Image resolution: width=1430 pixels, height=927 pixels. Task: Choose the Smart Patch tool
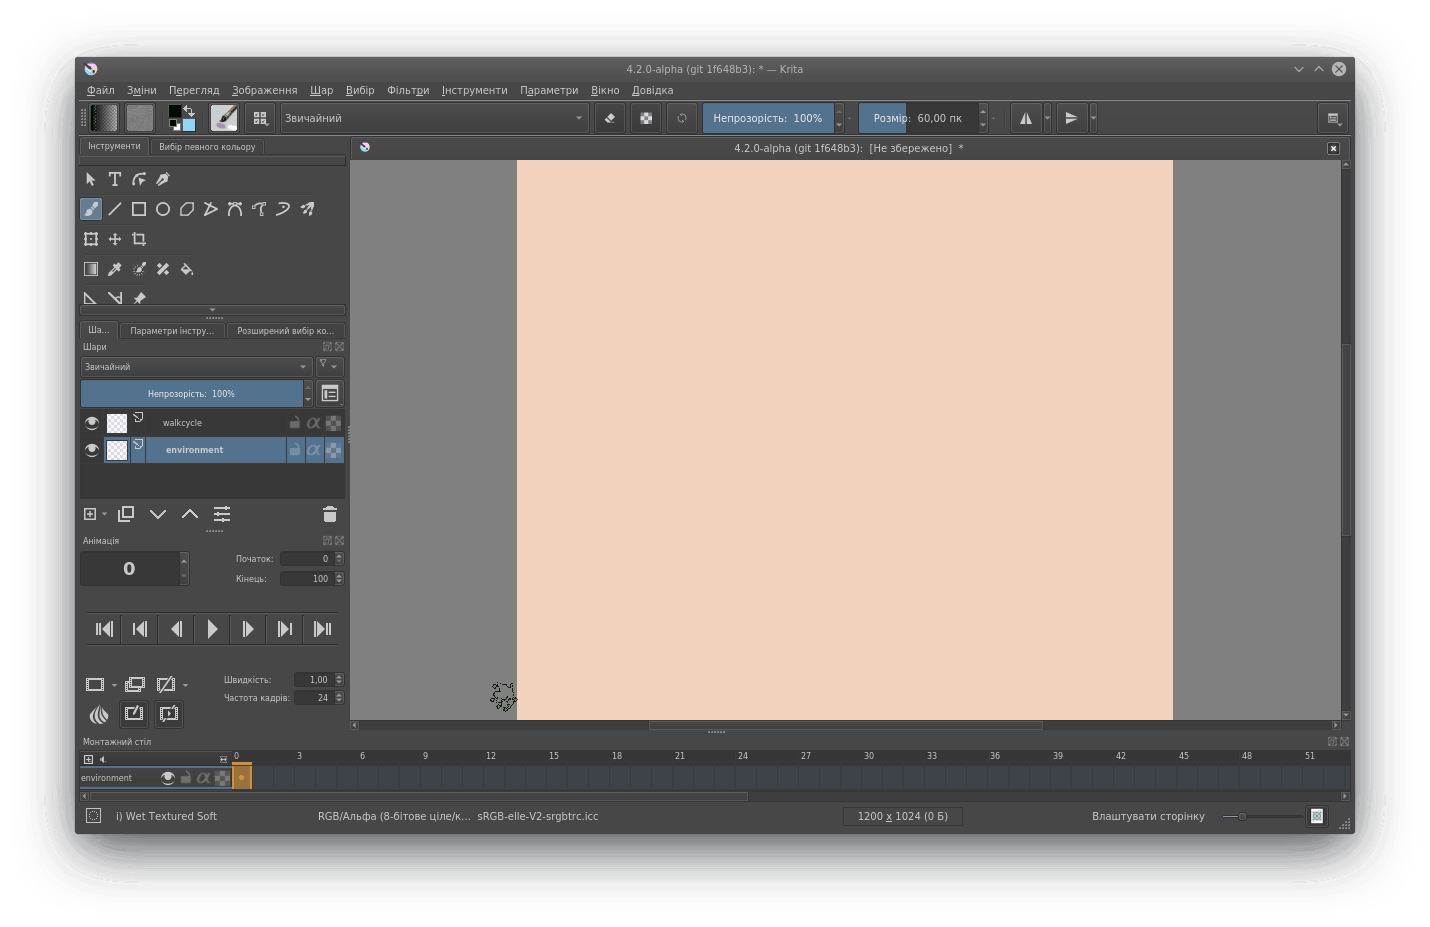[x=163, y=269]
